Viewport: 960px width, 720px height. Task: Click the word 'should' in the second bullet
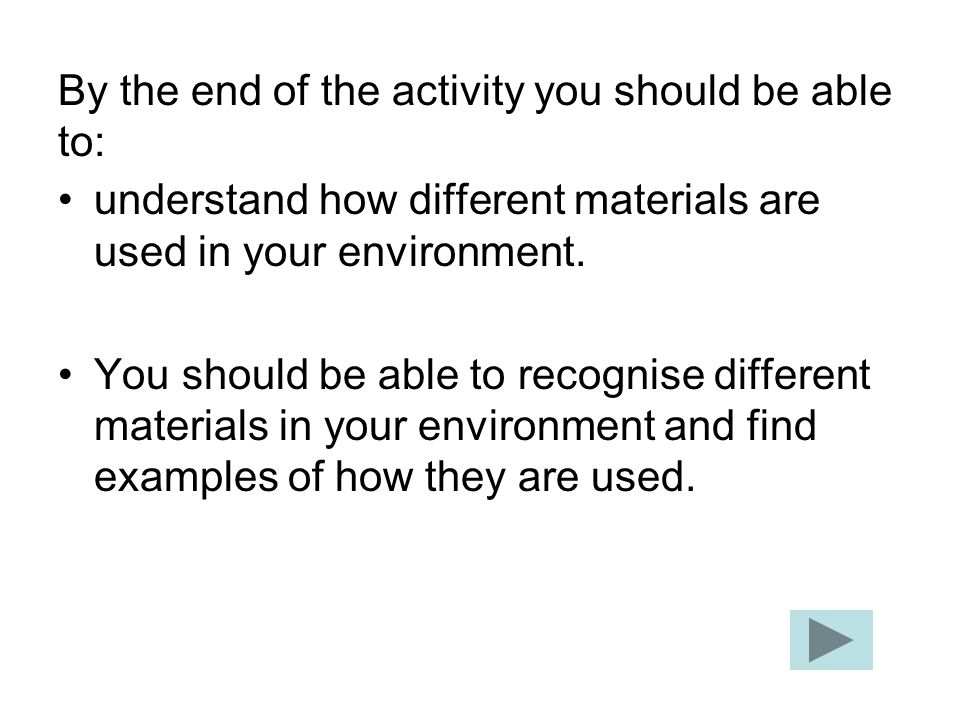(244, 374)
